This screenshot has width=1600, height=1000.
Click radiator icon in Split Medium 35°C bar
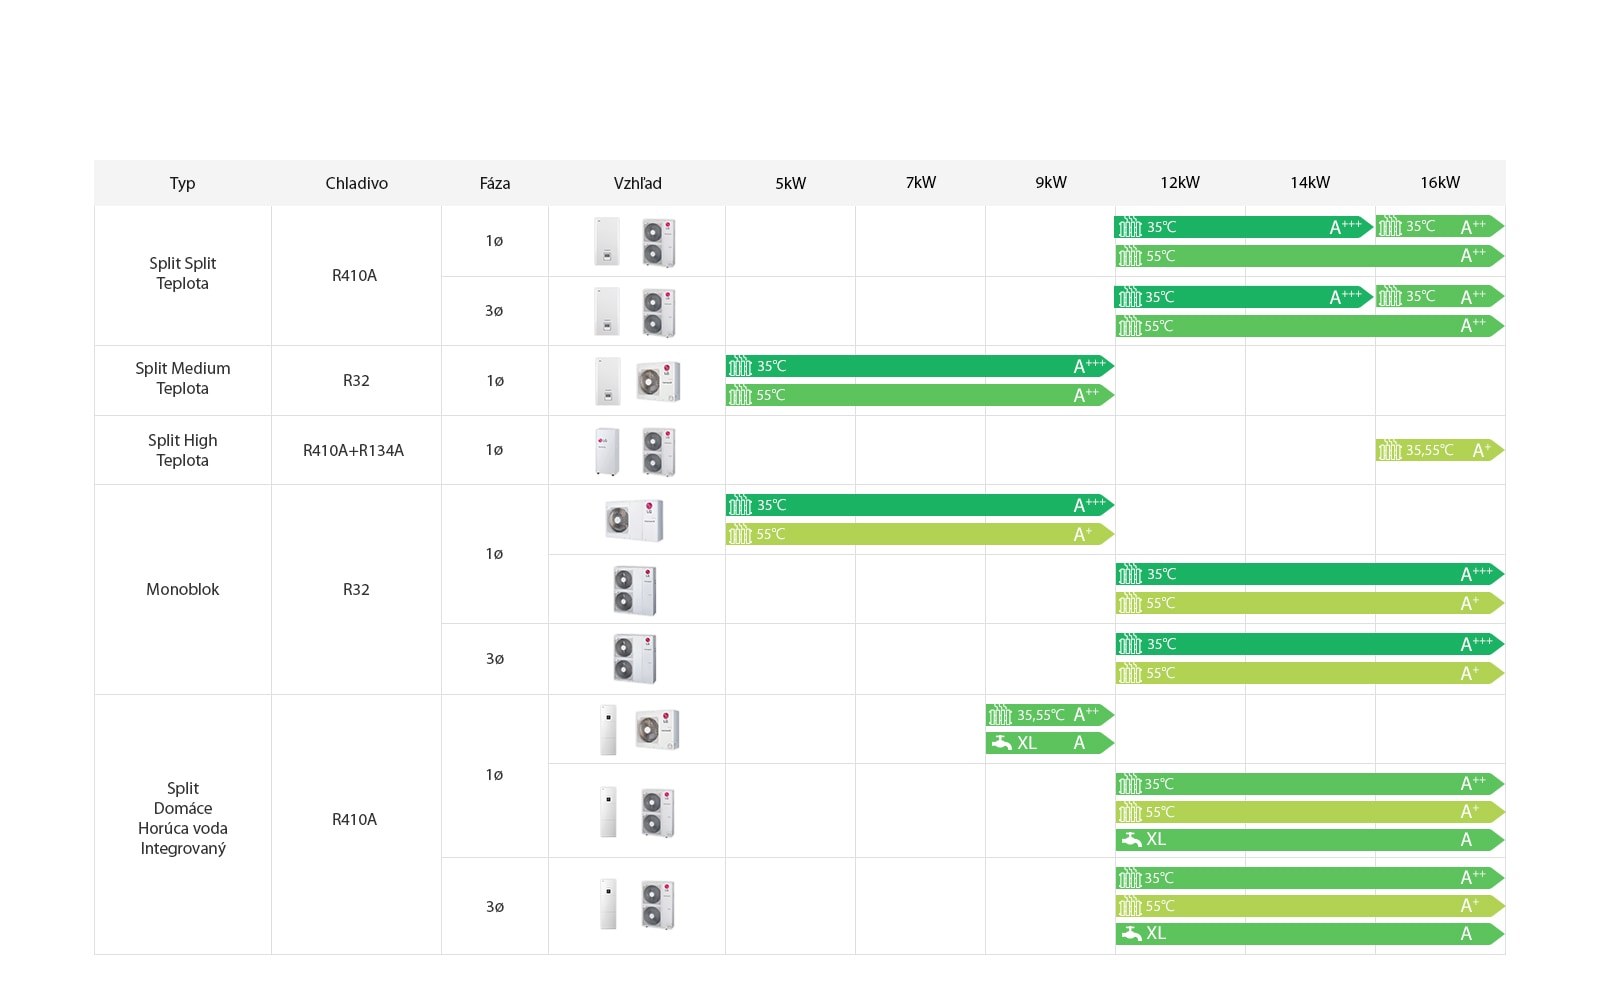[x=740, y=367]
